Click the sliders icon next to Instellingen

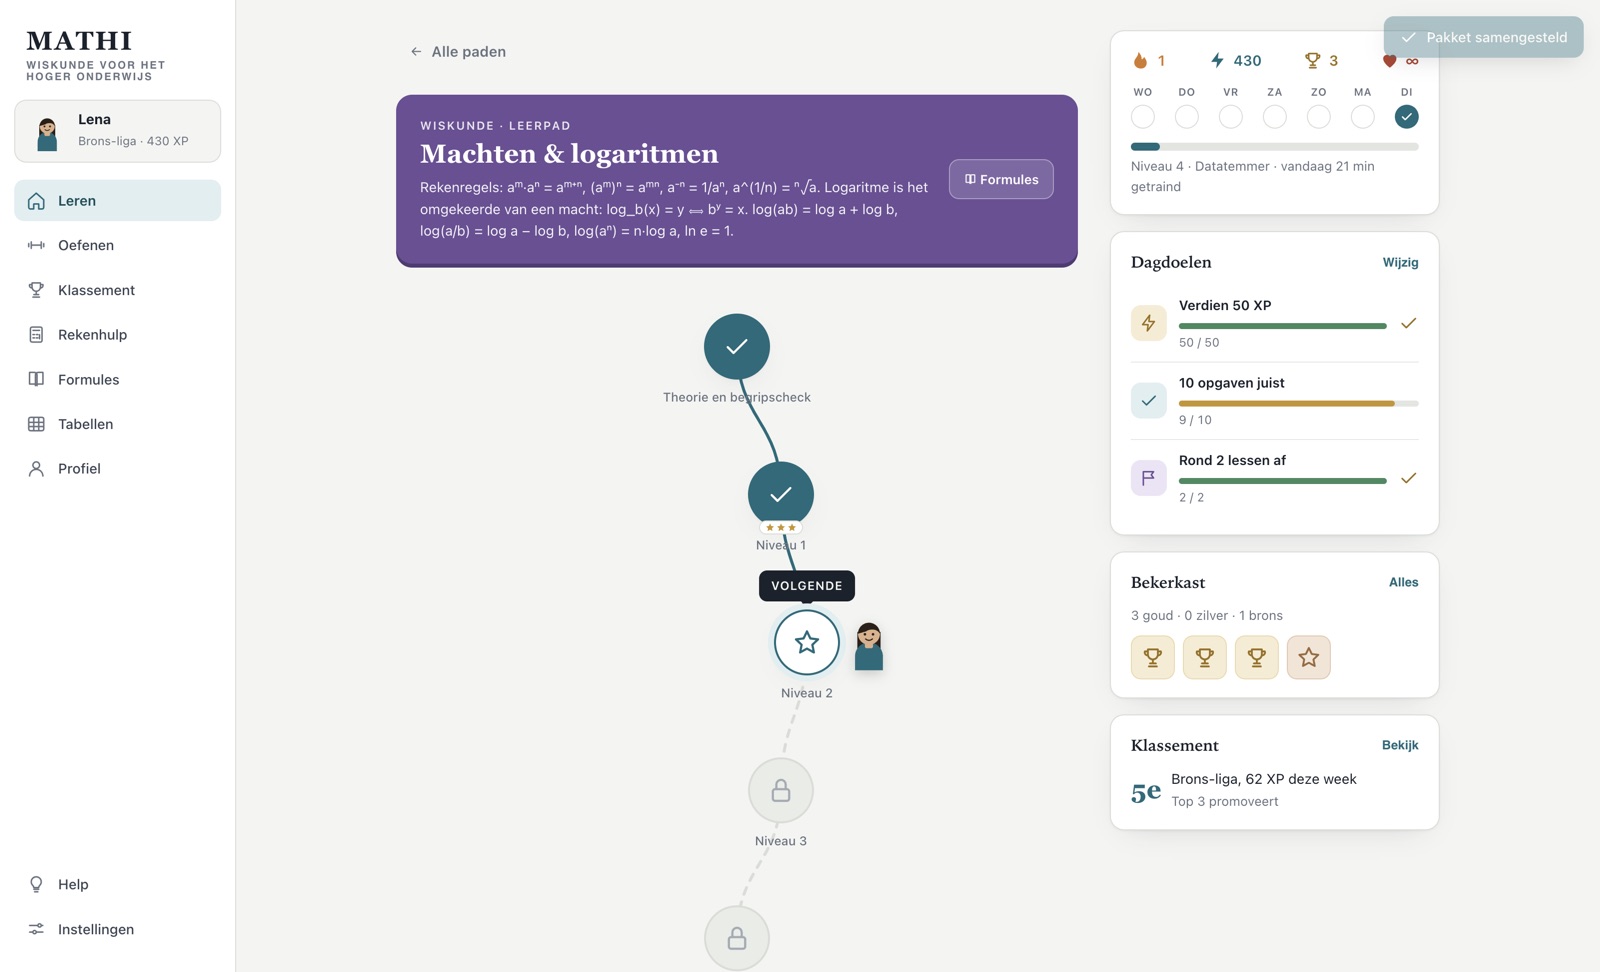(x=36, y=929)
